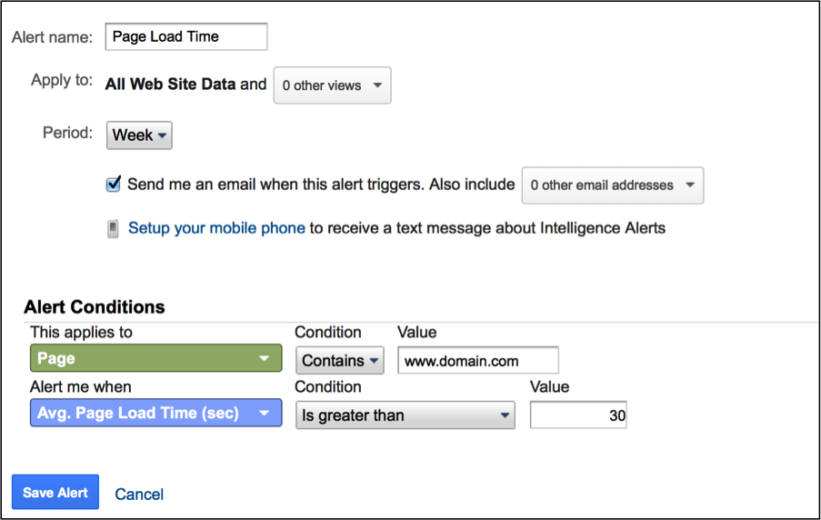821x520 pixels.
Task: Toggle the email notification checkbox
Action: 113,184
